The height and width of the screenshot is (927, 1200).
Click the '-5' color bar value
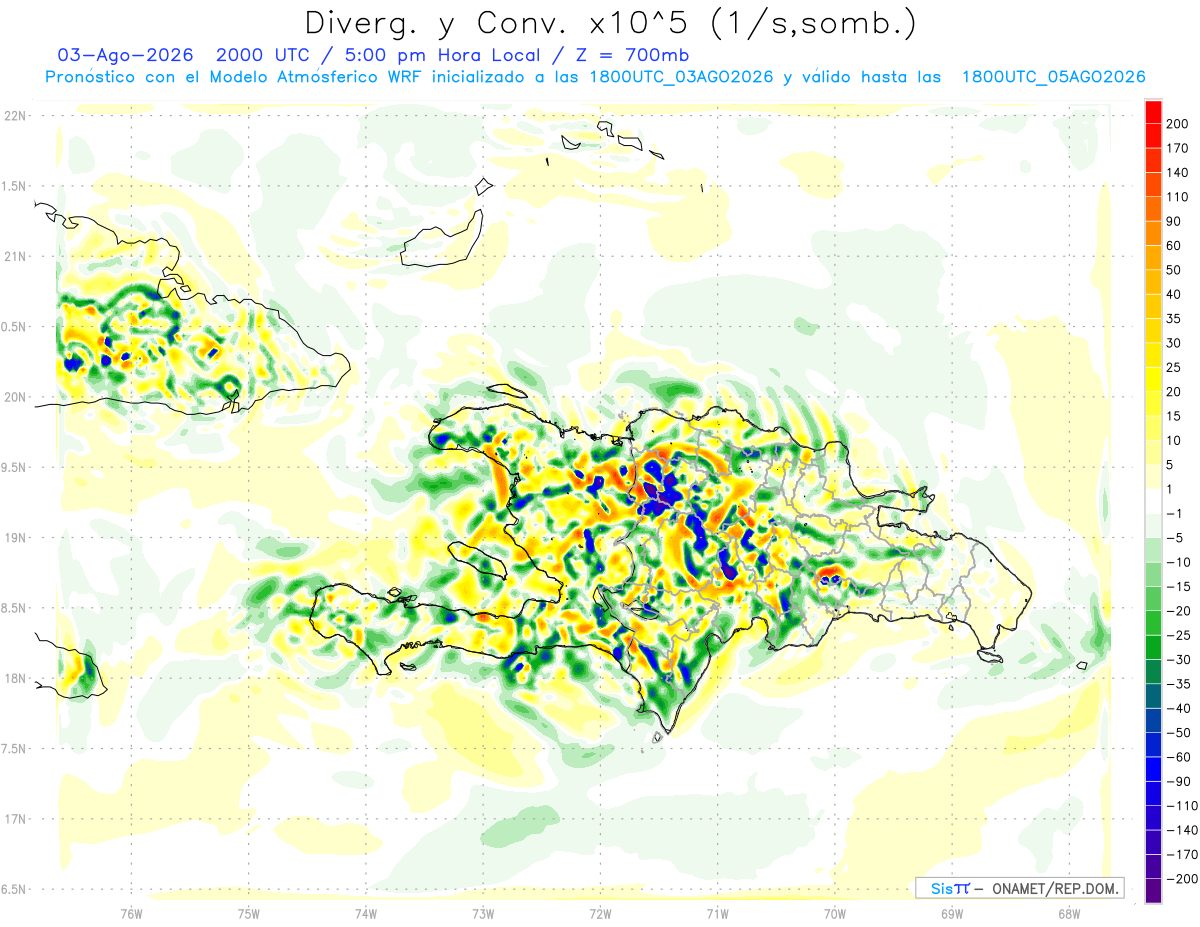(1174, 538)
